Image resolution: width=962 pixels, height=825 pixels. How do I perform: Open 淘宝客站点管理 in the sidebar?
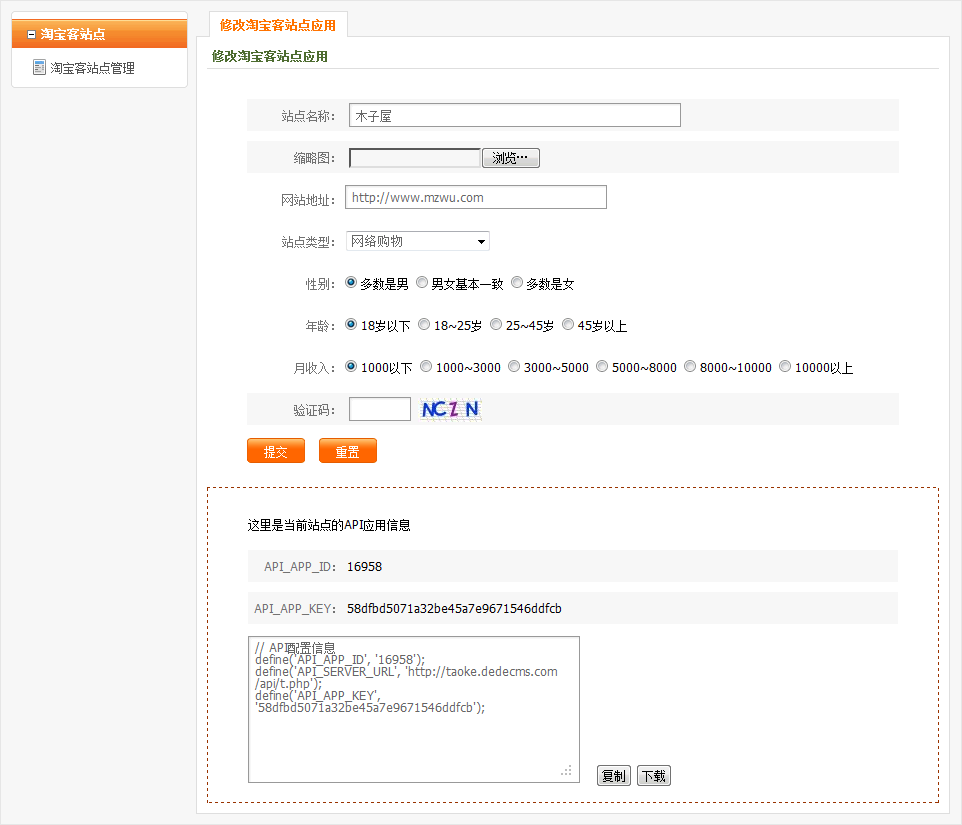click(92, 68)
